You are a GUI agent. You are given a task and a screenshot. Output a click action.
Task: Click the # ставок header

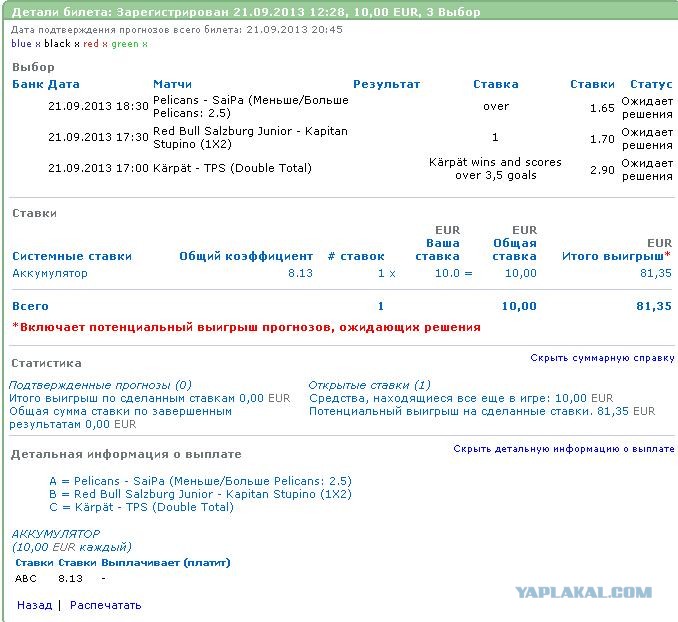356,256
